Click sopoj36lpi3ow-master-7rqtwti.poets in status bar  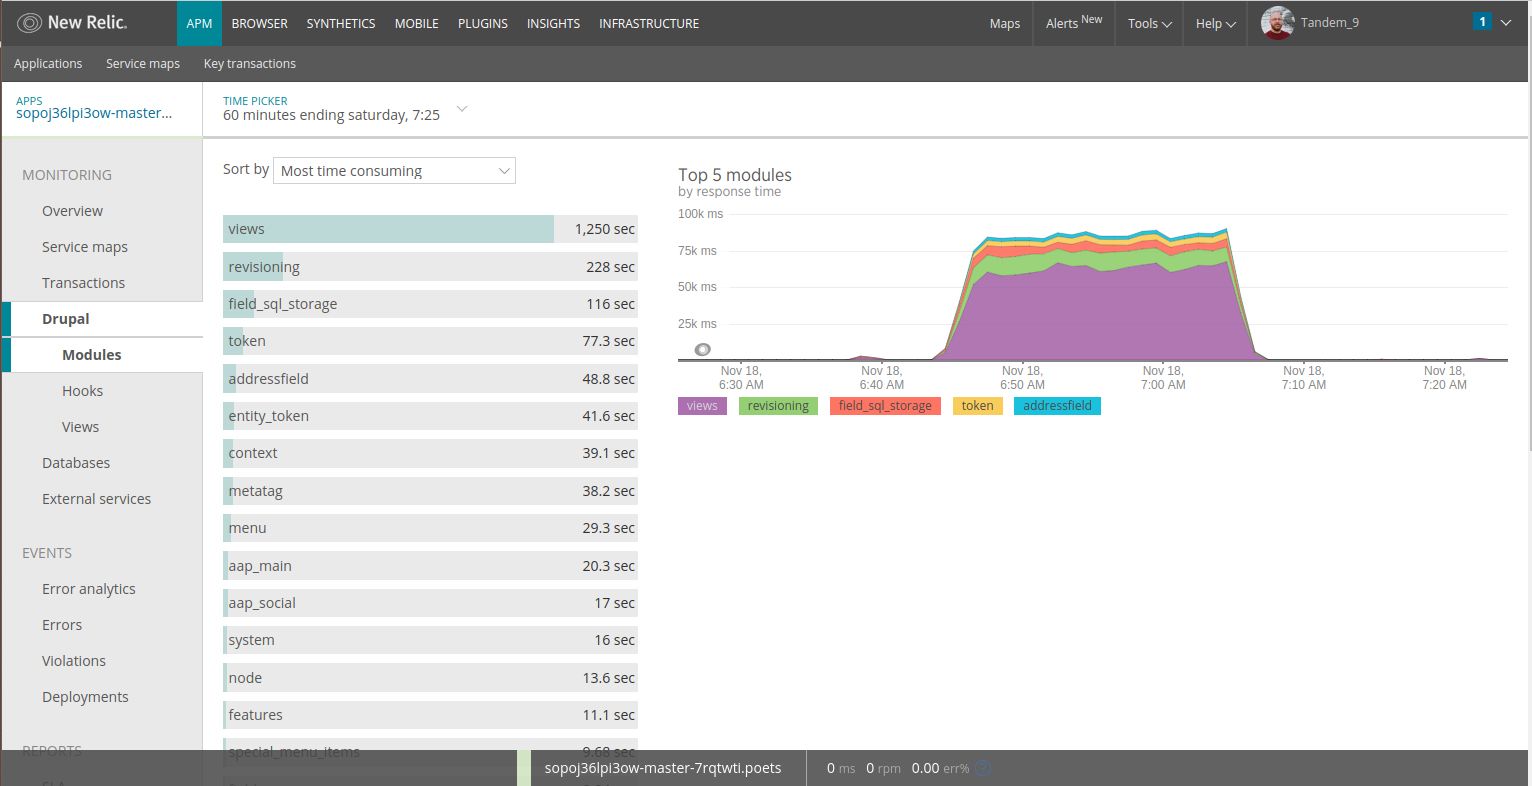663,768
